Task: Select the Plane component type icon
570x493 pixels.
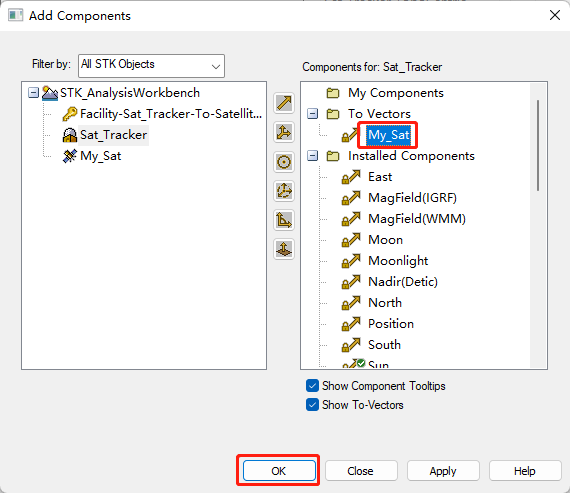Action: 284,249
